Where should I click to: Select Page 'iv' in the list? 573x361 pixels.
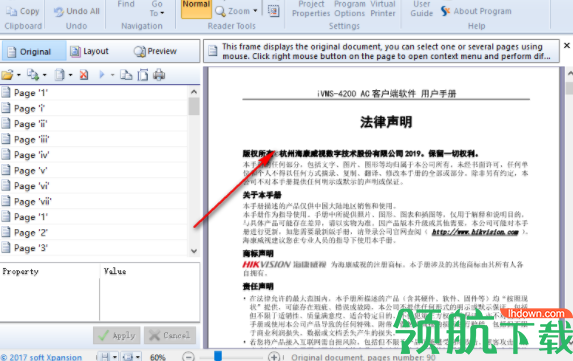pyautogui.click(x=94, y=155)
